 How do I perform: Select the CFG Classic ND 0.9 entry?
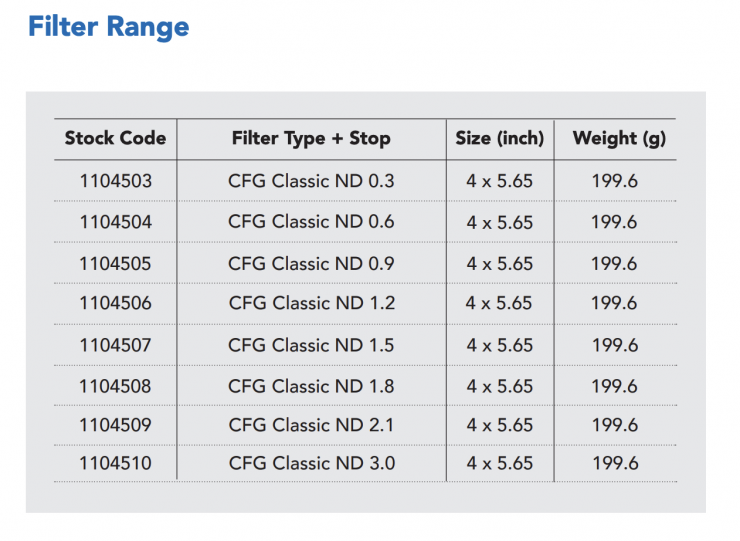pos(311,264)
